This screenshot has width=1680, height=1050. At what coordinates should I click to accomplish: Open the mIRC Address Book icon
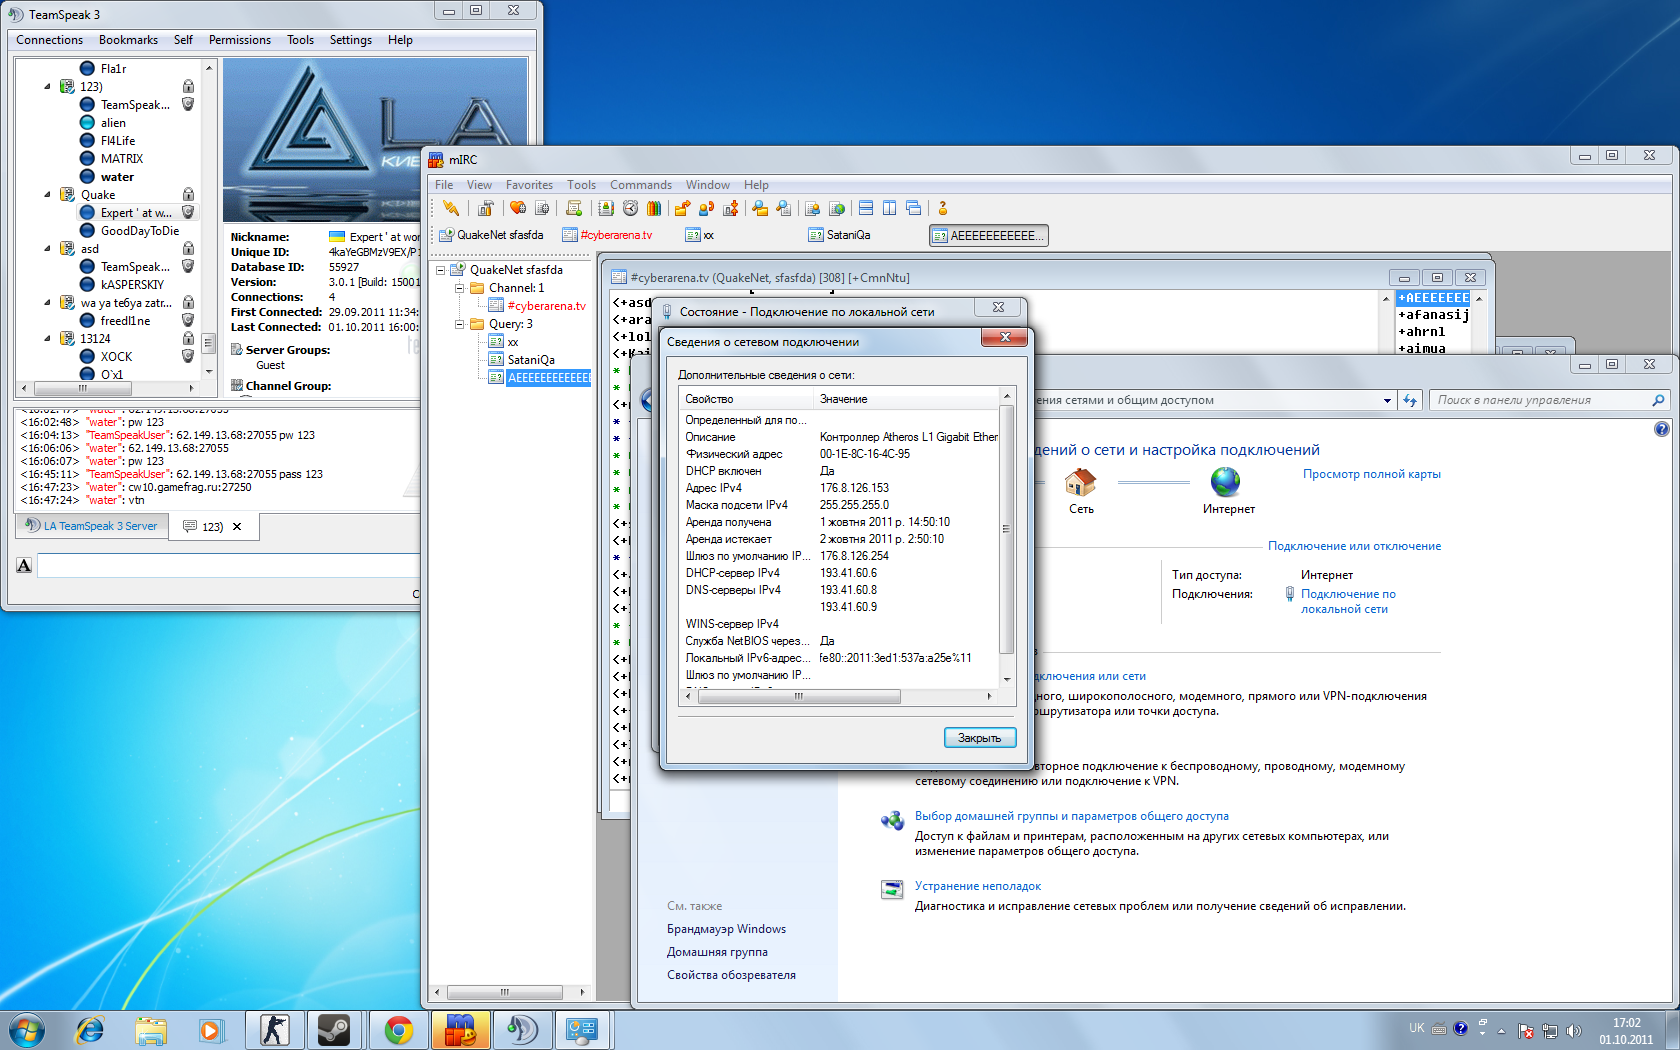[x=606, y=208]
